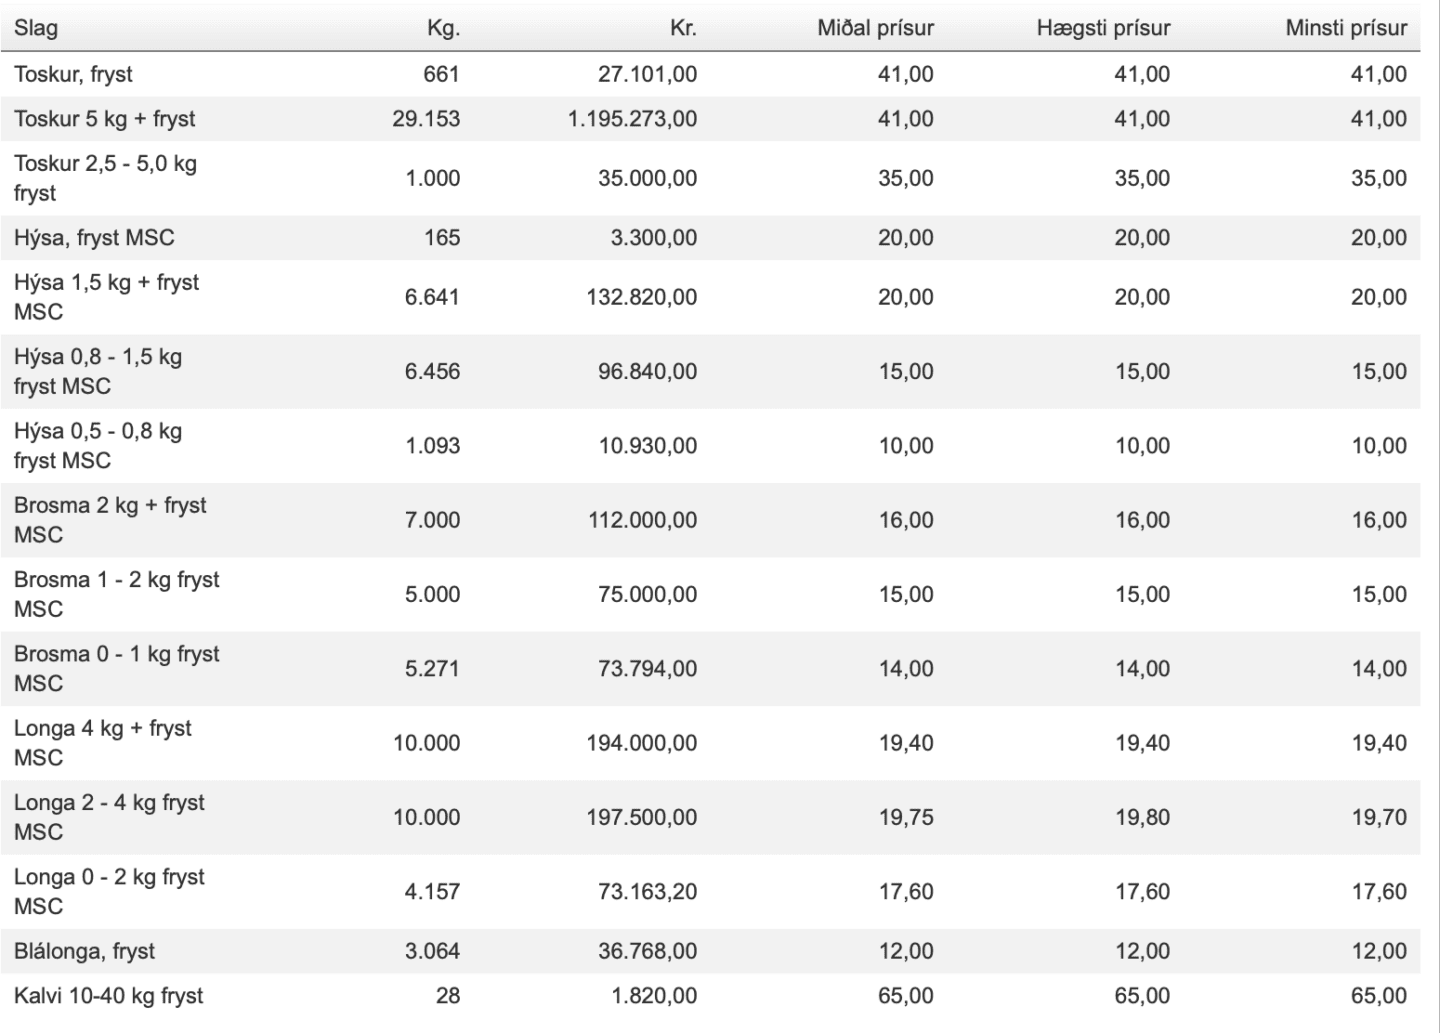
Task: Click the Slag column header
Action: [36, 28]
